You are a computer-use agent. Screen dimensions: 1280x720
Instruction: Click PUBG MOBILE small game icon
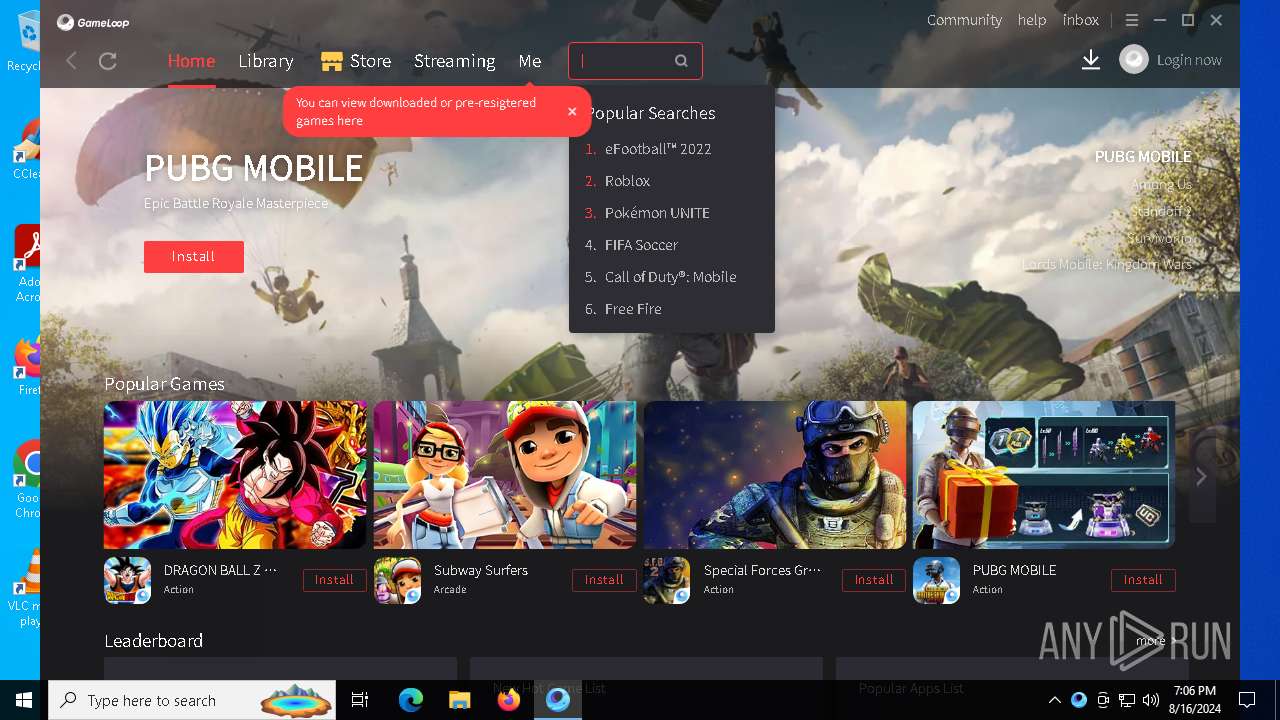936,580
